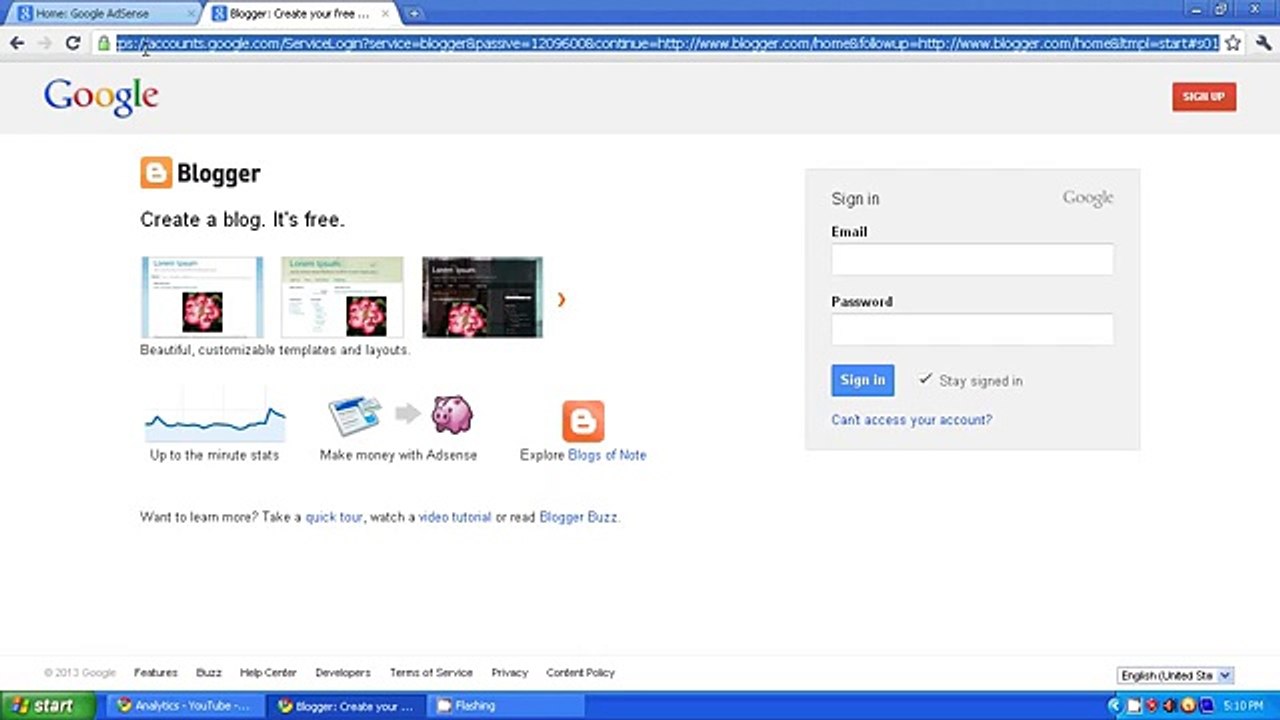Click the large orange Blogs of Note icon
This screenshot has height=720, width=1280.
pos(583,421)
